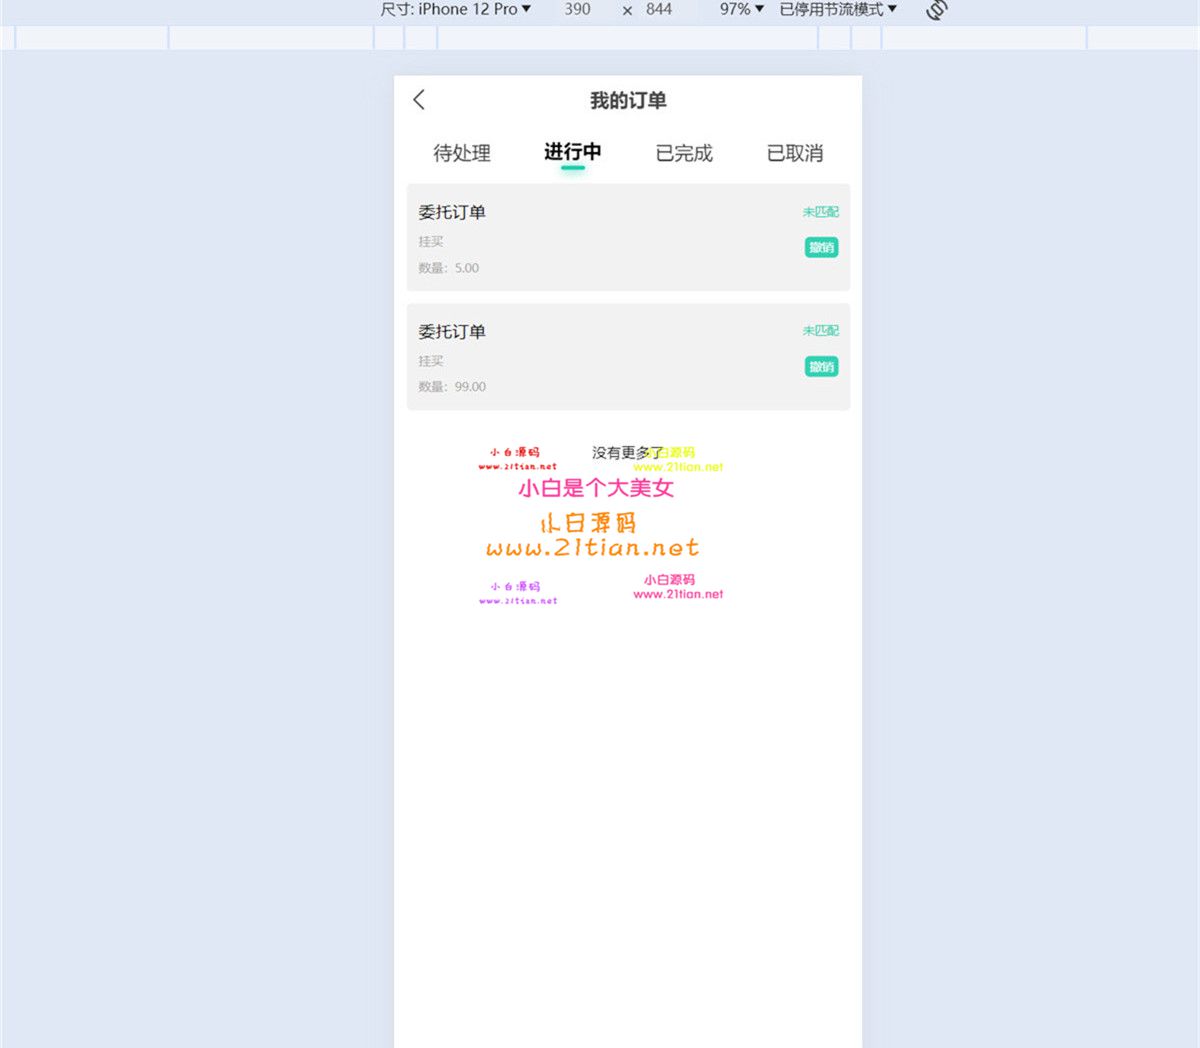Screen dimensions: 1200x1048
Task: Click the rotate device icon
Action: [x=936, y=10]
